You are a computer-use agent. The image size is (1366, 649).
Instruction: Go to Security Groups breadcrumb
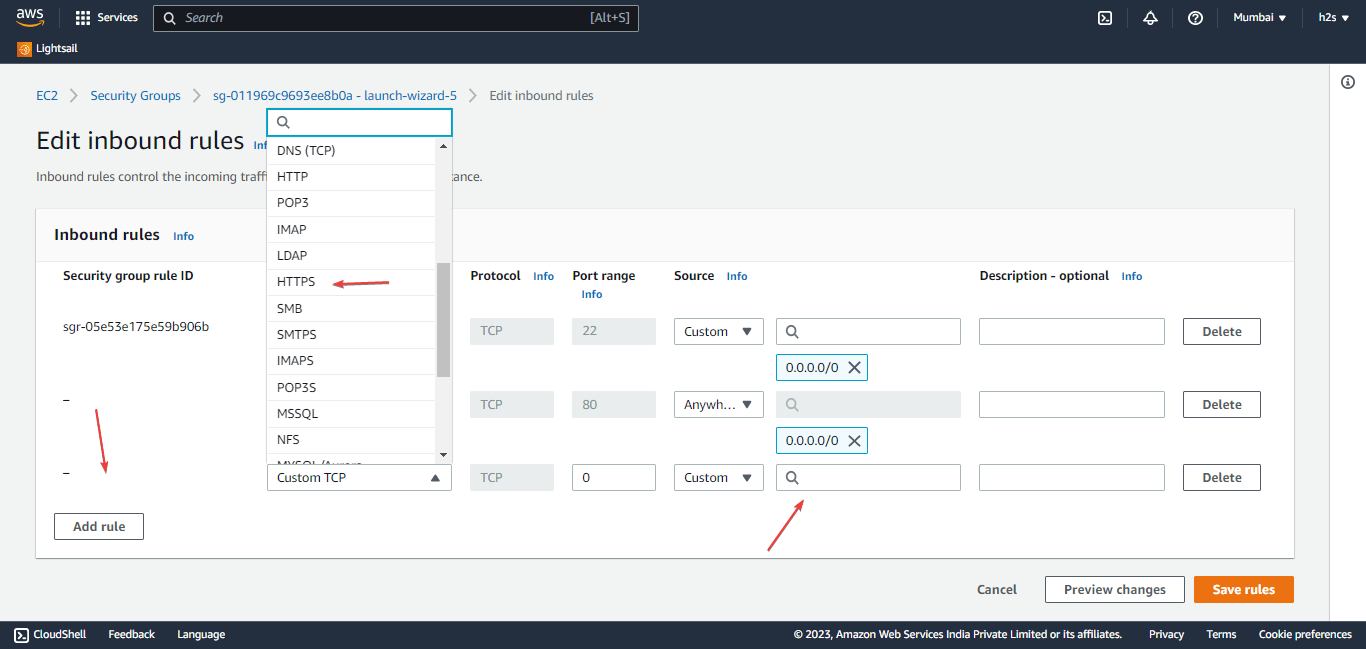pyautogui.click(x=136, y=96)
